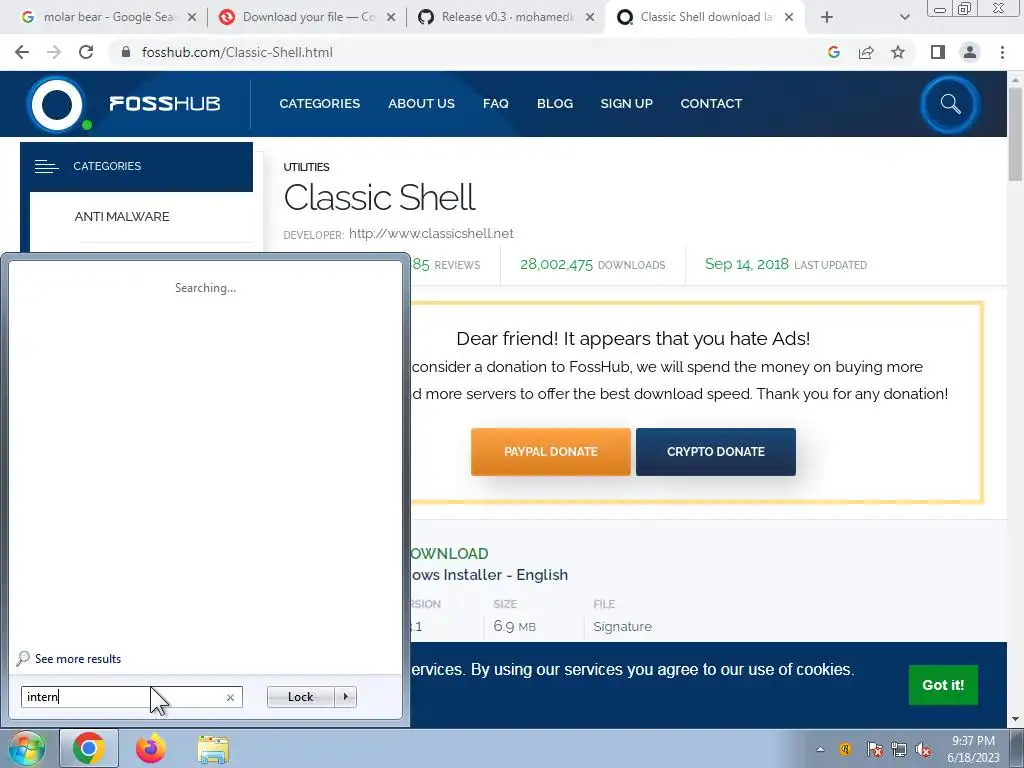Open Chrome from the taskbar
The image size is (1024, 768).
pos(89,748)
